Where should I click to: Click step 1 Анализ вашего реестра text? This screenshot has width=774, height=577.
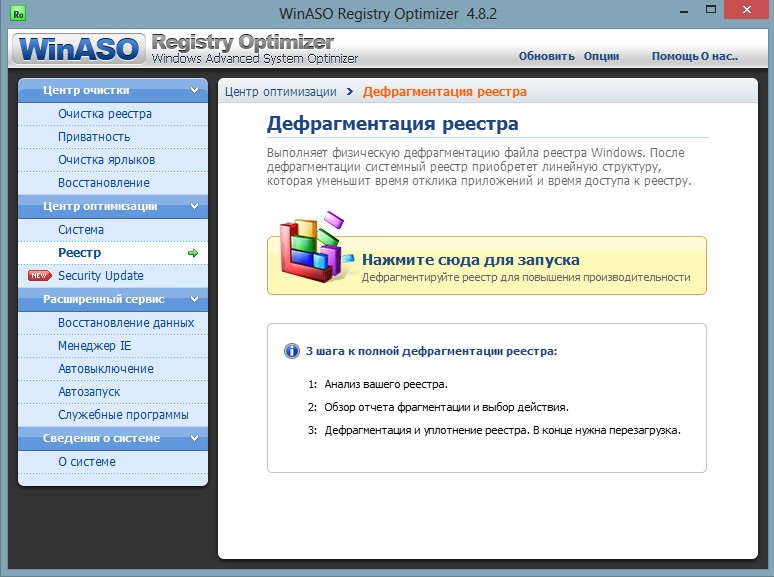click(386, 385)
